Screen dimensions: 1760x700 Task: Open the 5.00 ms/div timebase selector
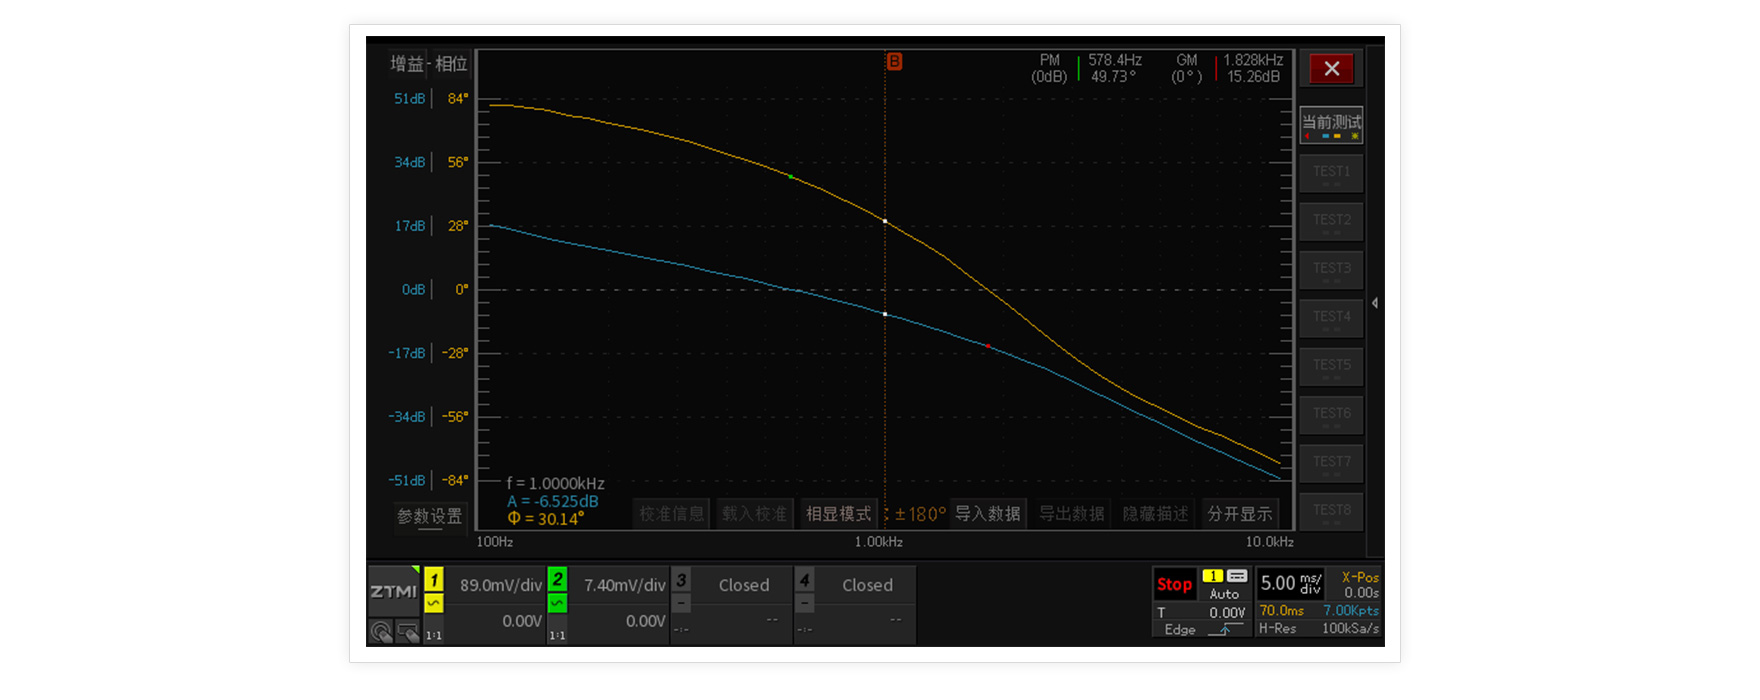[x=1290, y=583]
